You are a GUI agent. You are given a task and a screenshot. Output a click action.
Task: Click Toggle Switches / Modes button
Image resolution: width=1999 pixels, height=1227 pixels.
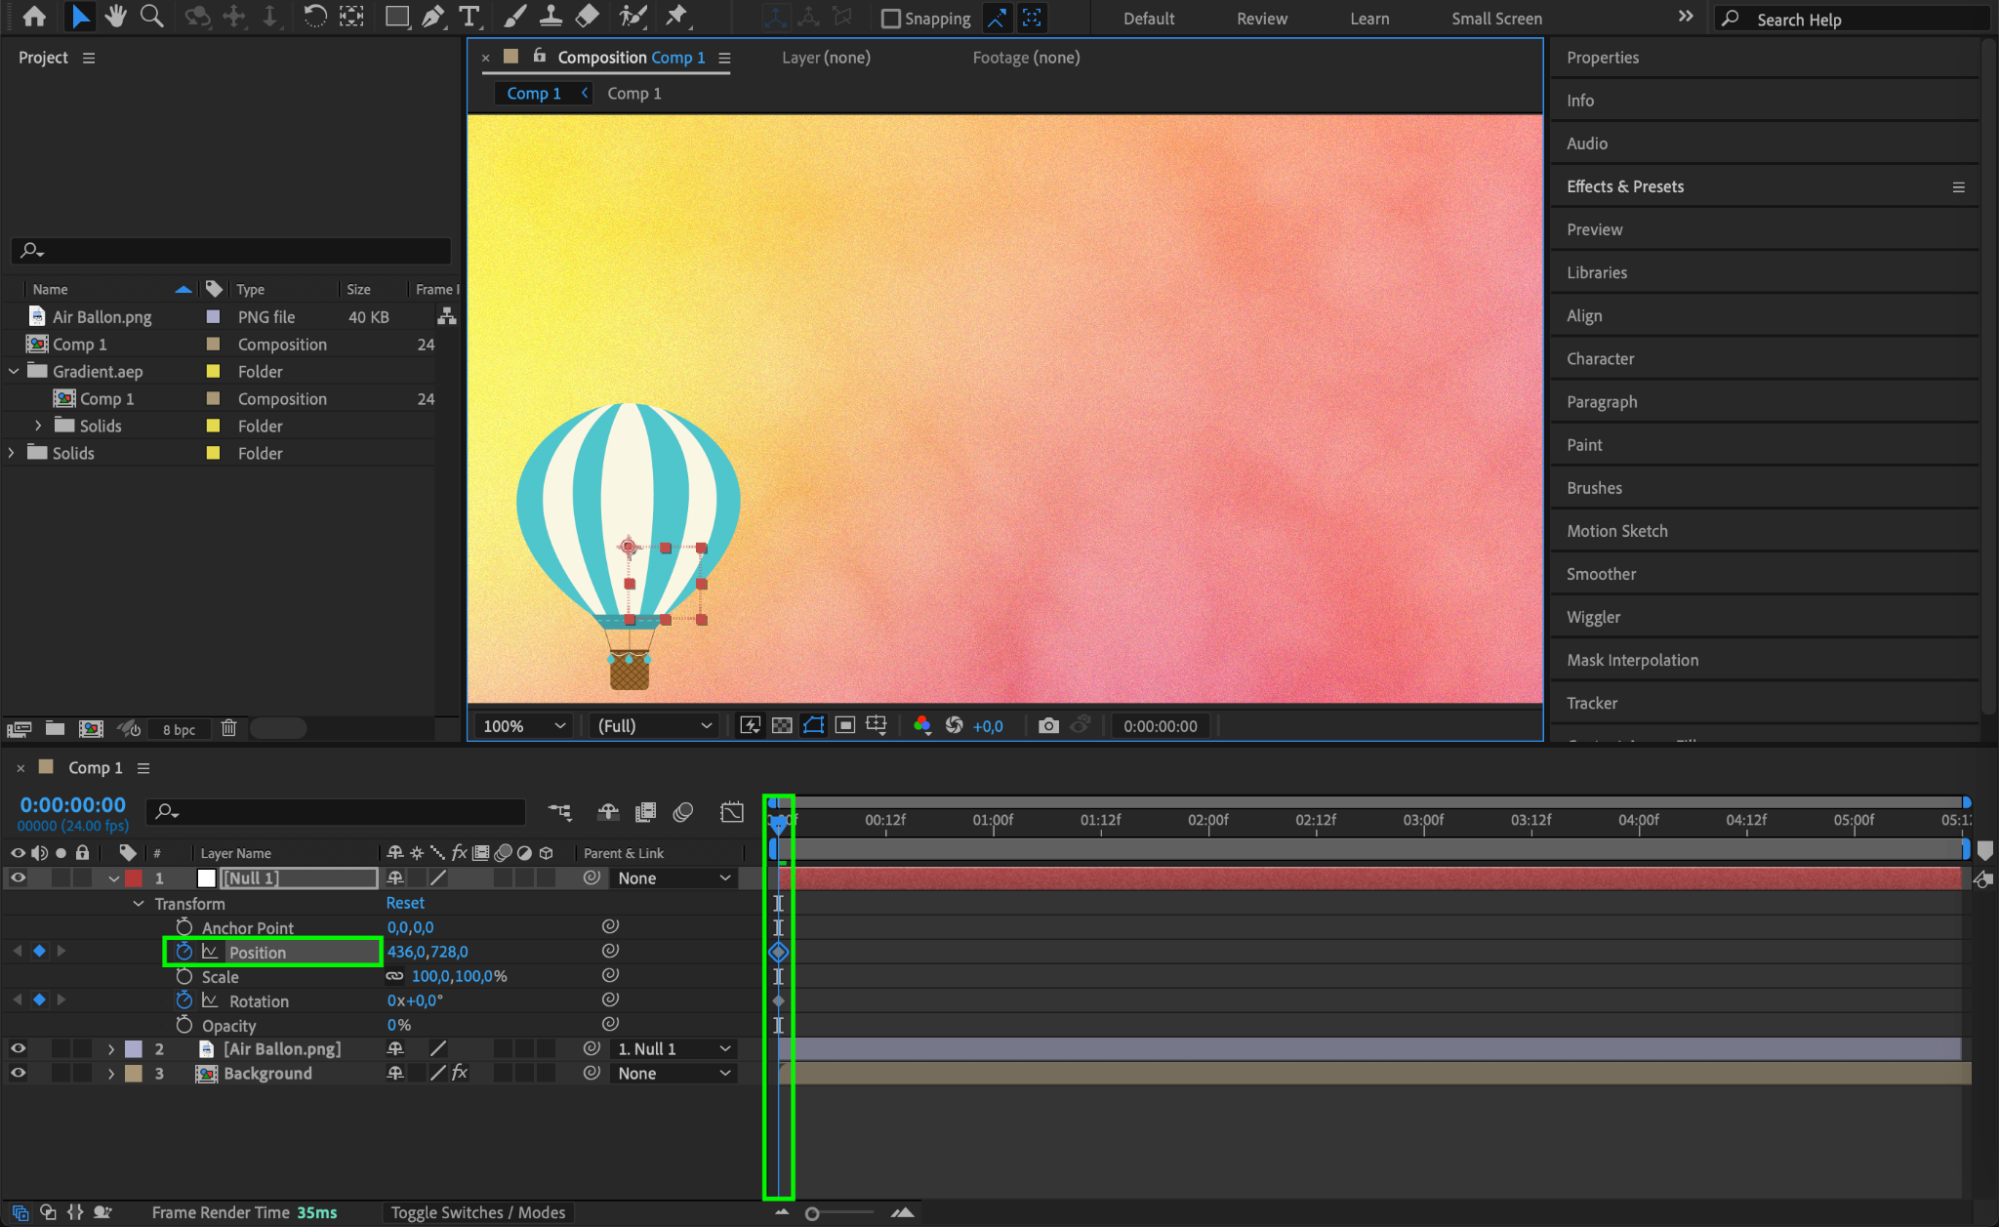click(x=478, y=1212)
